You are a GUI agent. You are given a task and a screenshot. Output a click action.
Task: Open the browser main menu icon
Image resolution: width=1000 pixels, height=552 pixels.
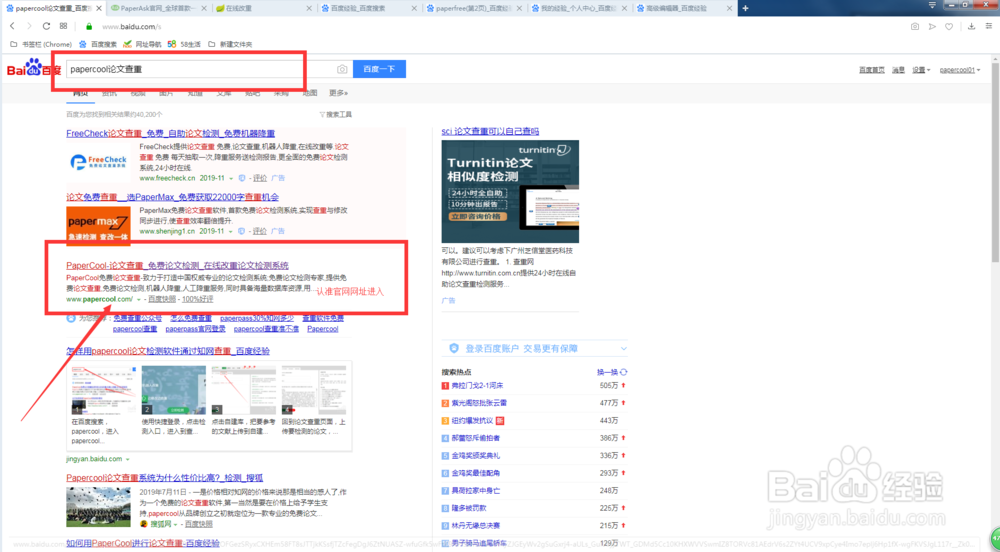[989, 26]
